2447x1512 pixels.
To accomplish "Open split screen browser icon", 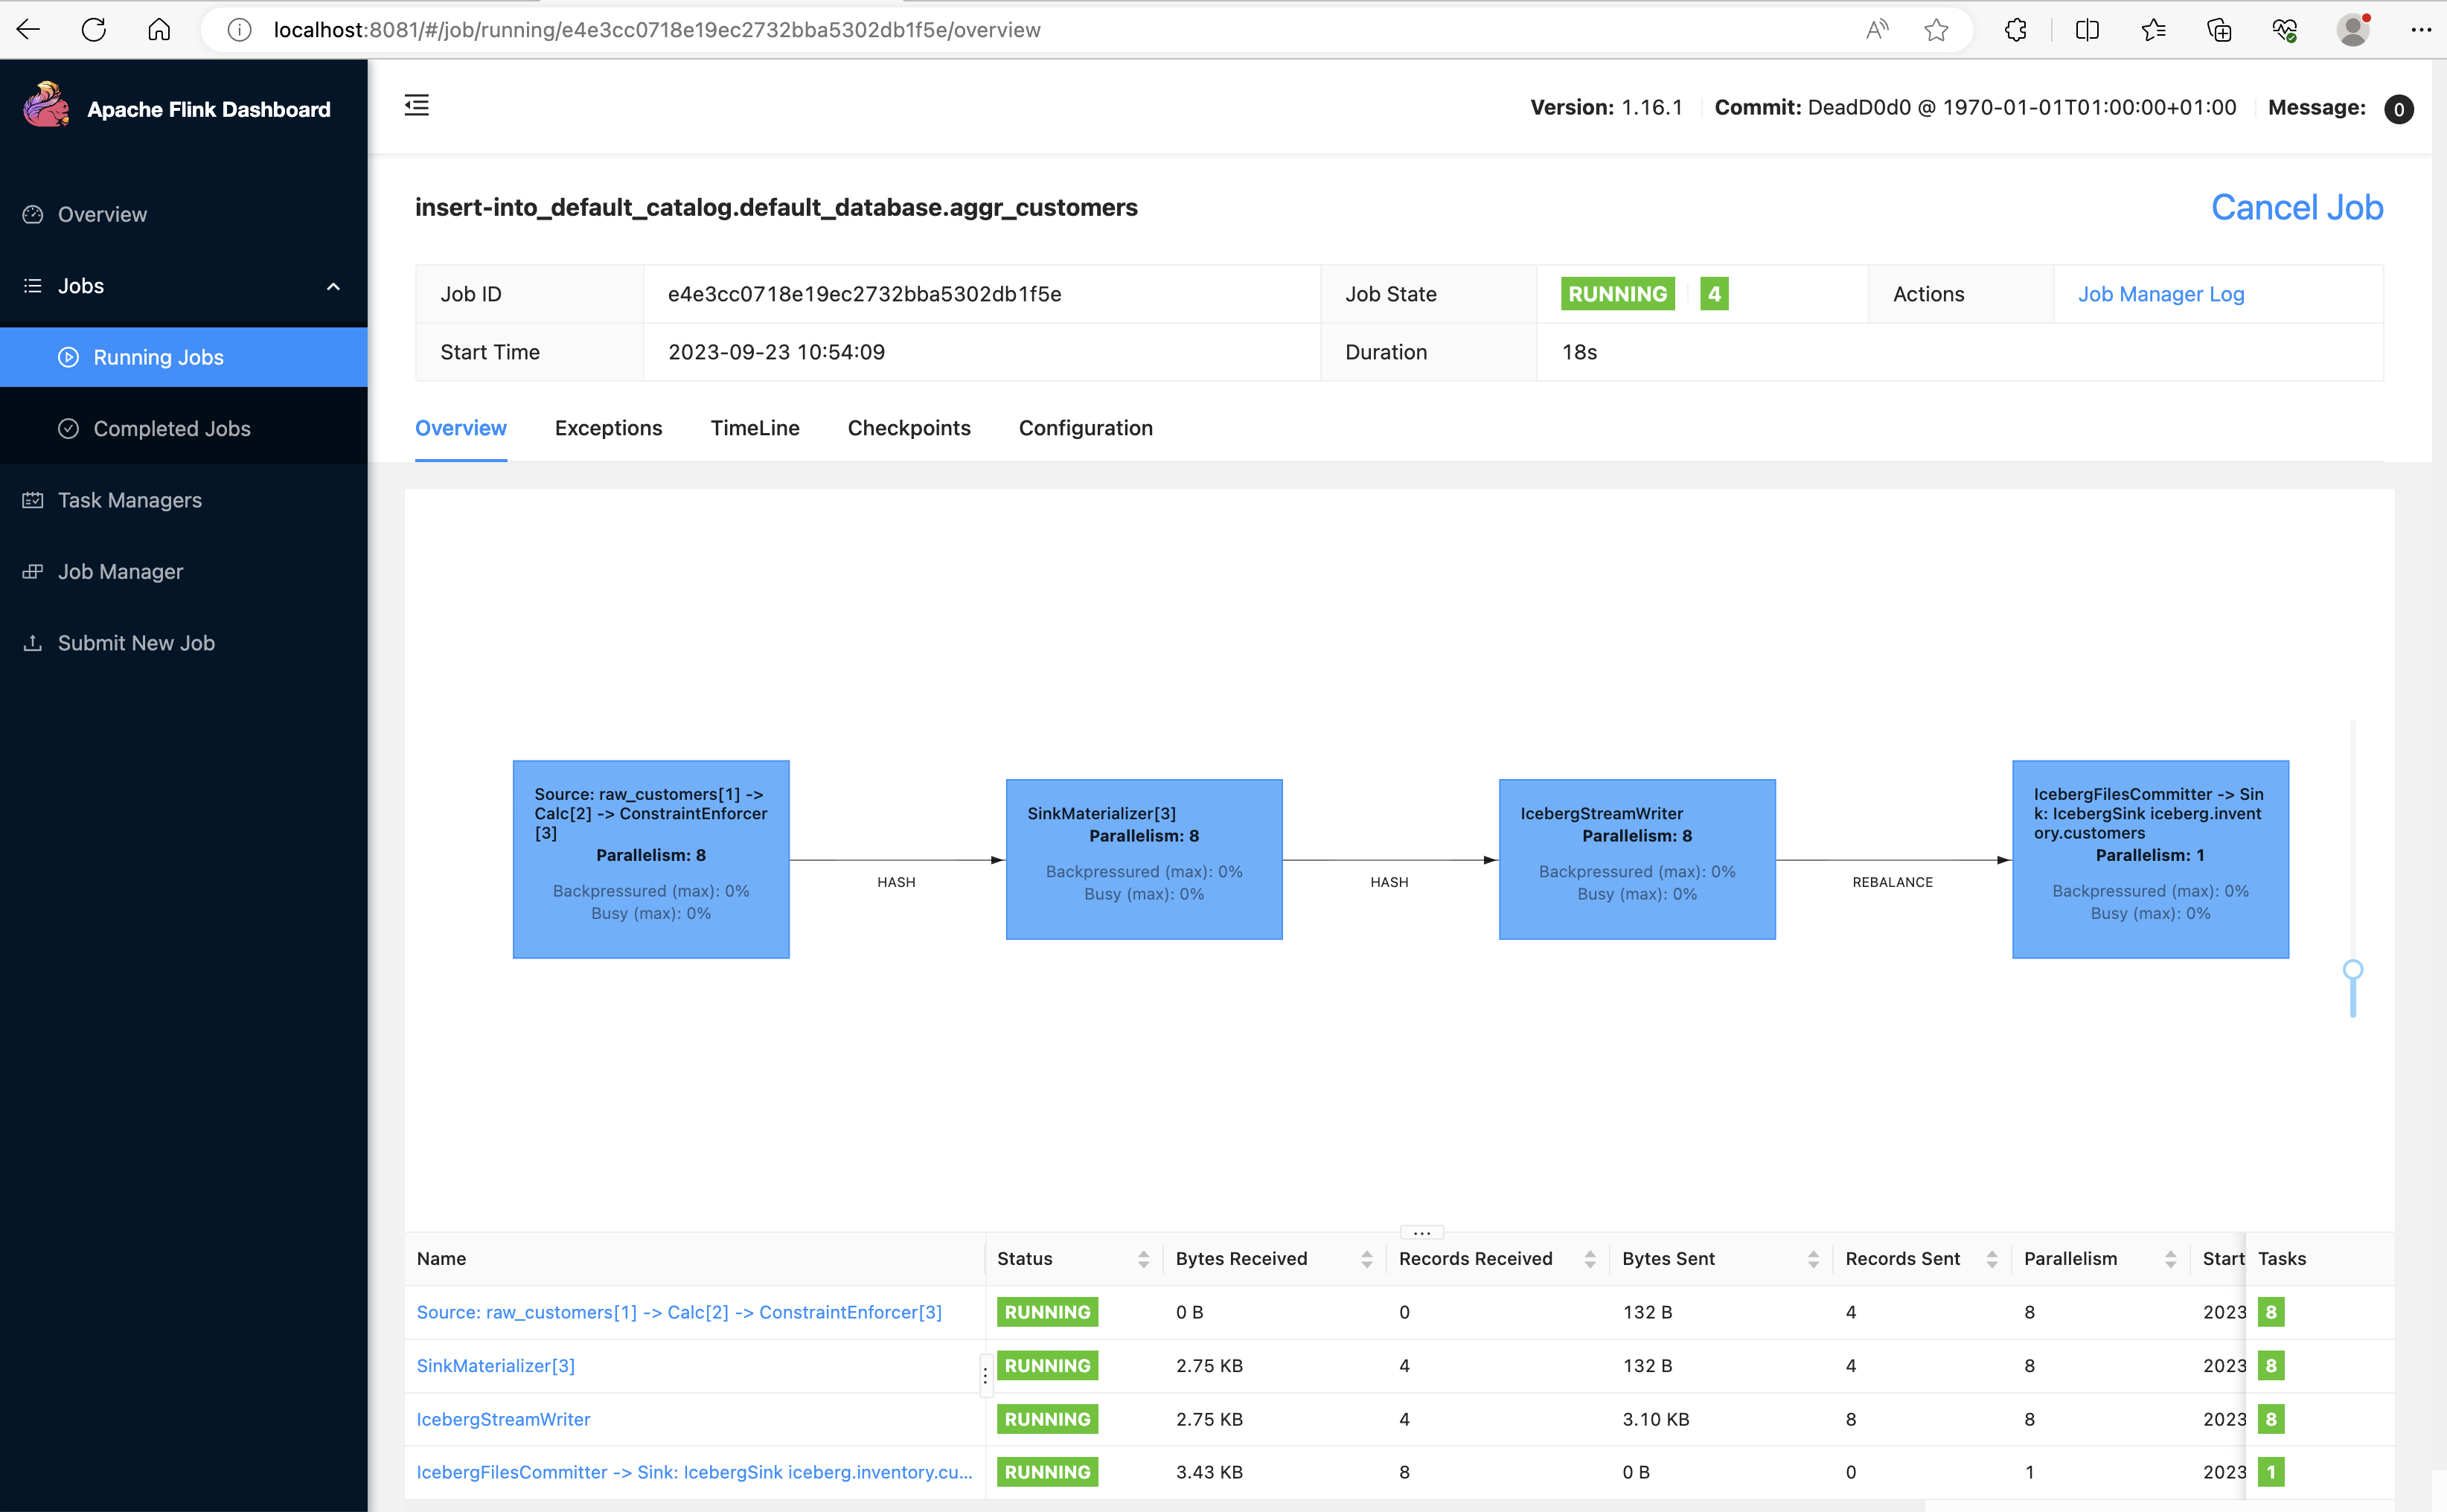I will 2087,30.
